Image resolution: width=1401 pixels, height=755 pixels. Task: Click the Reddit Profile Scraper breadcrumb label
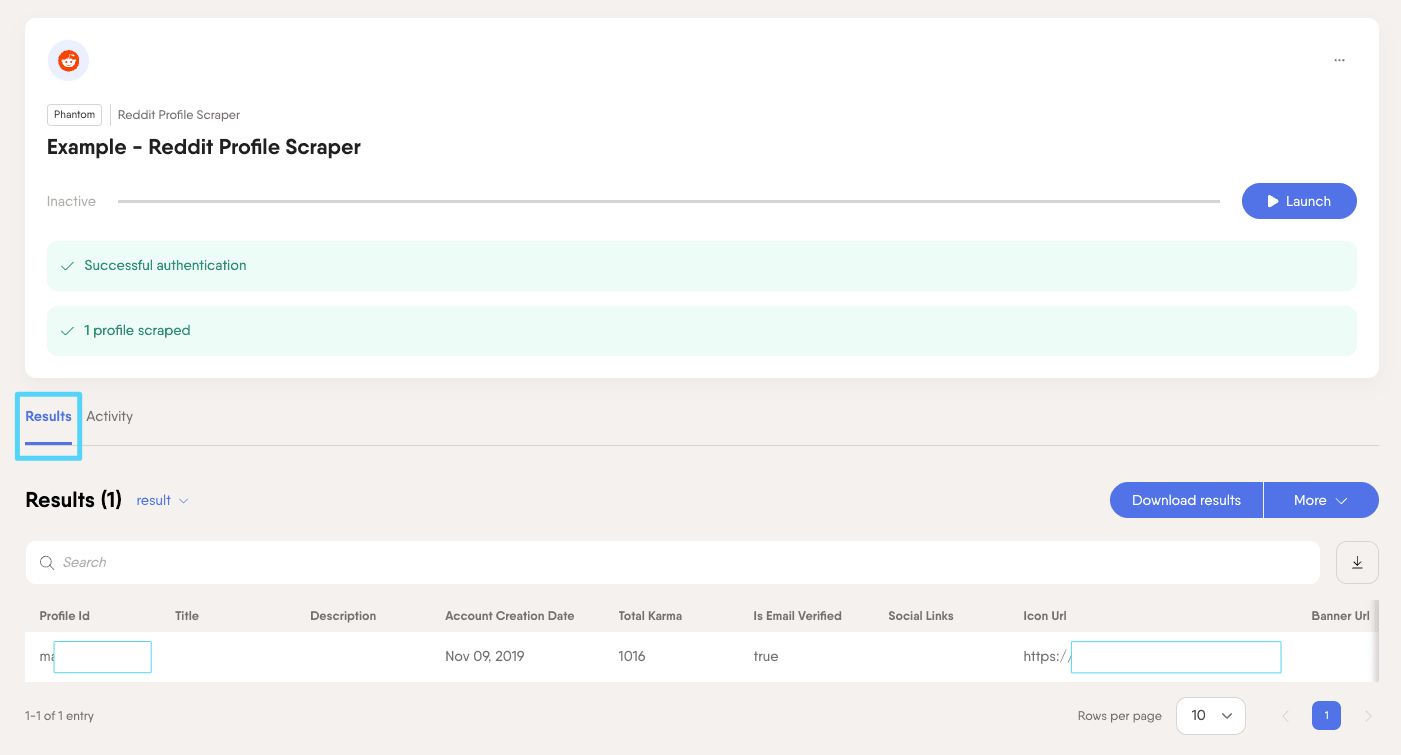179,115
